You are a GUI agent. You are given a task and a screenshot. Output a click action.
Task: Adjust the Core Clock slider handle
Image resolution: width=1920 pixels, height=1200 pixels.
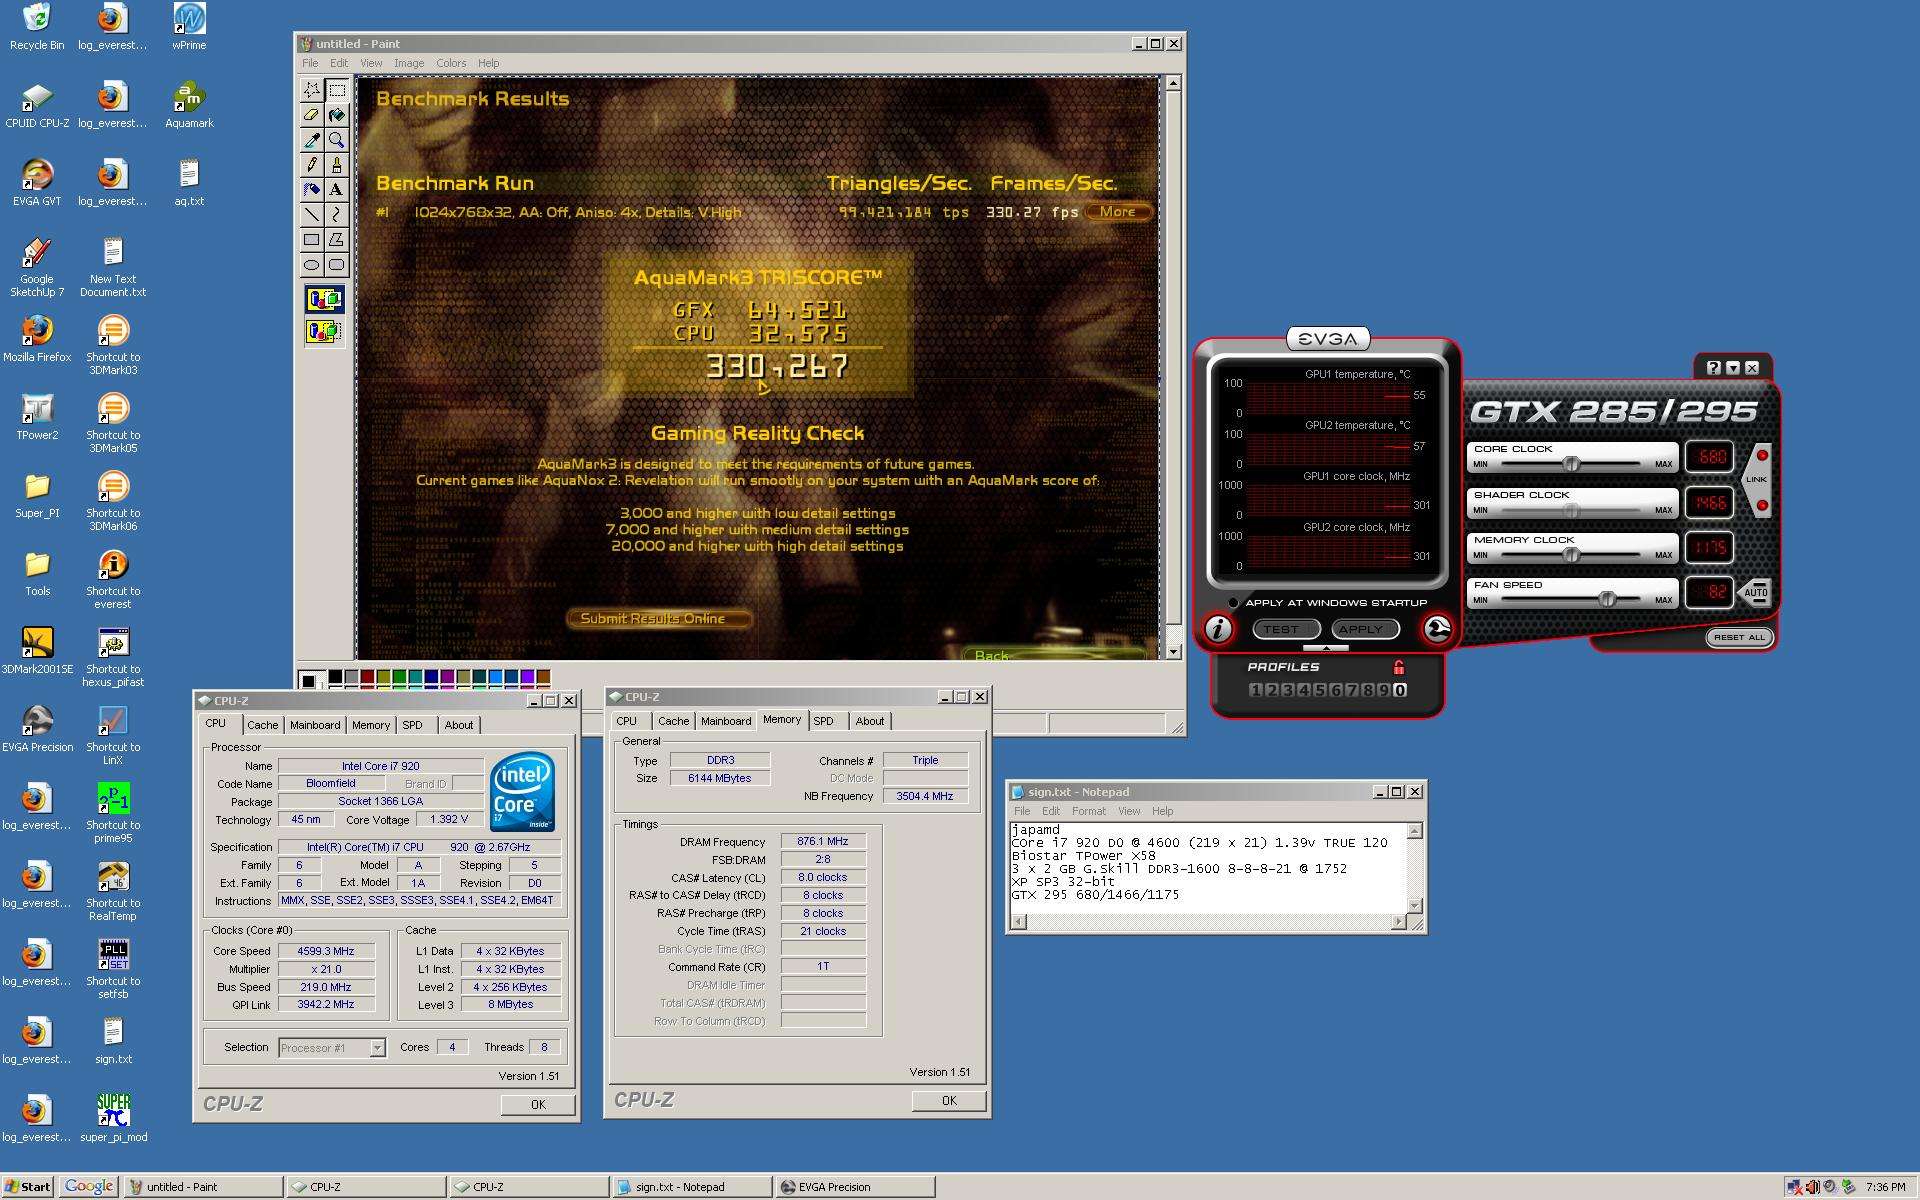tap(1571, 464)
